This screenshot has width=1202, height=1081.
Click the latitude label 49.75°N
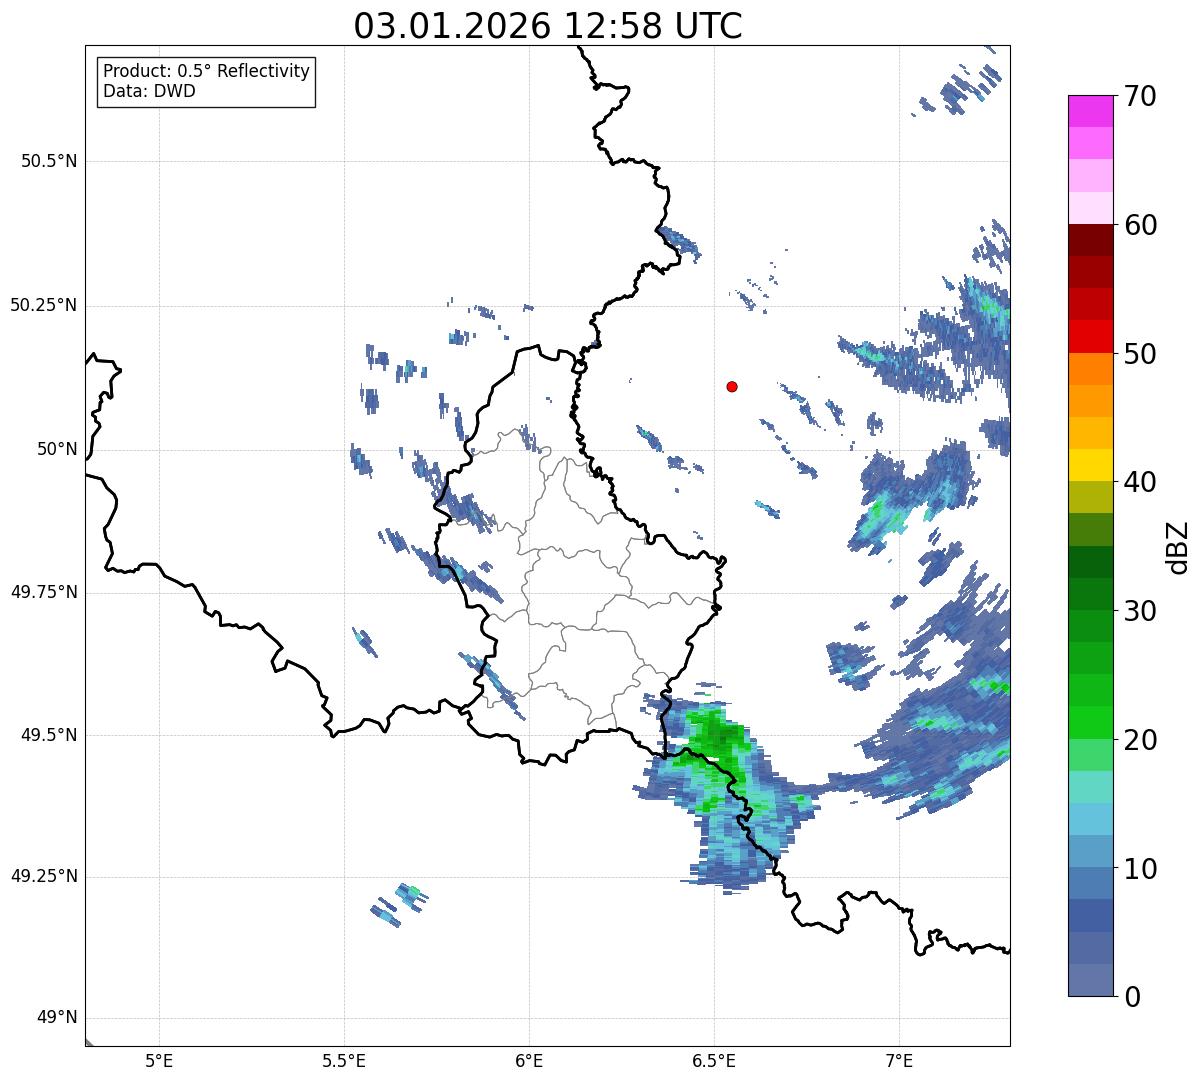[44, 592]
